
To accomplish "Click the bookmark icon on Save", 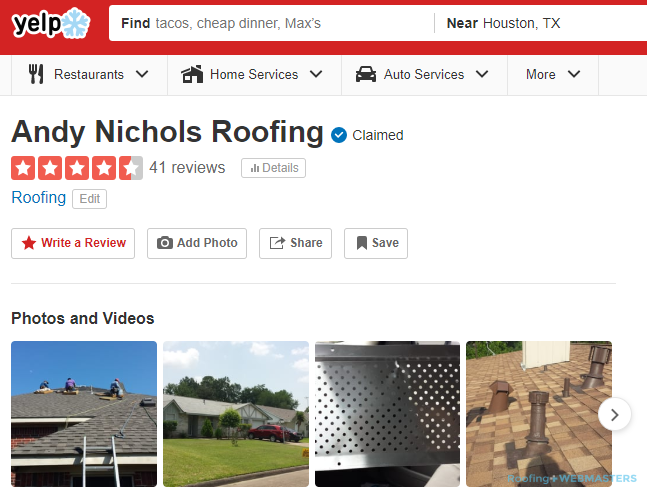I will click(x=361, y=243).
